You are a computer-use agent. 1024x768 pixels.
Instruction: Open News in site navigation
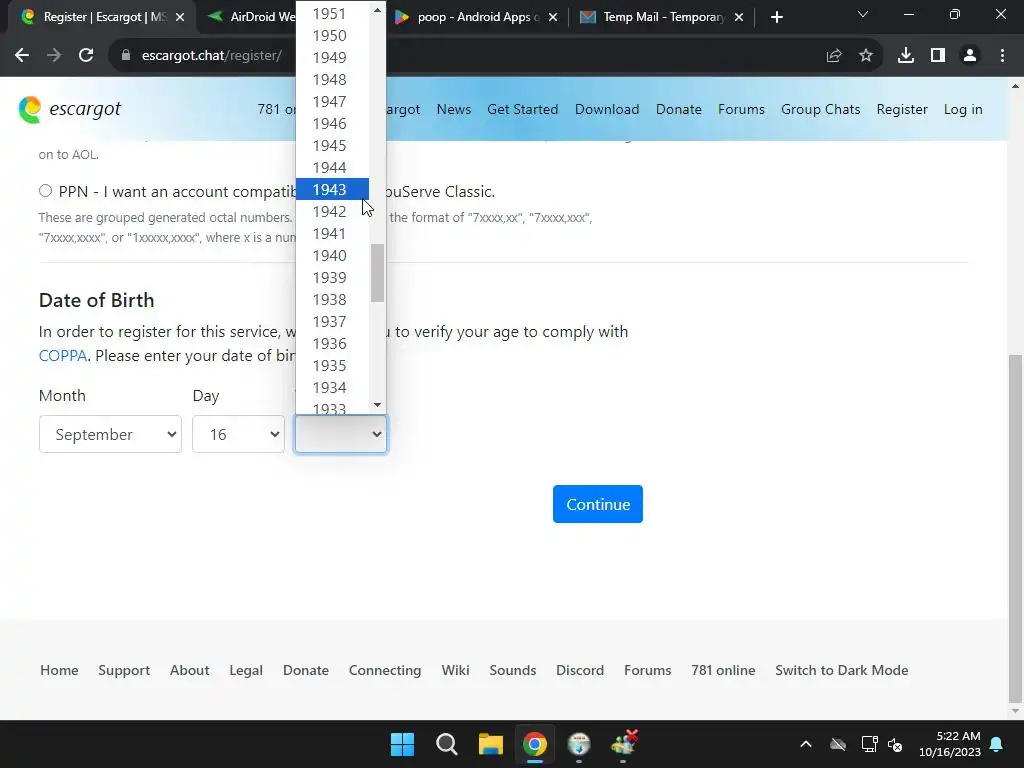pyautogui.click(x=454, y=110)
